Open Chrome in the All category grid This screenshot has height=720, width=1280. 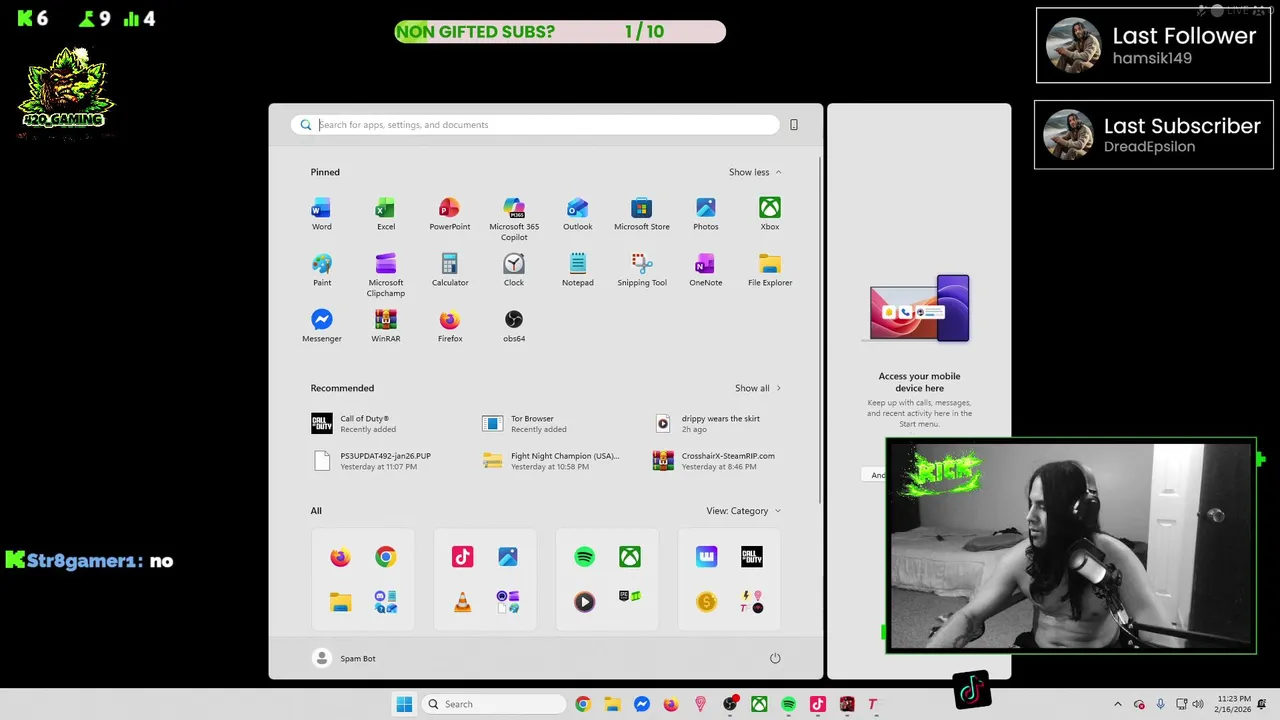coord(385,557)
